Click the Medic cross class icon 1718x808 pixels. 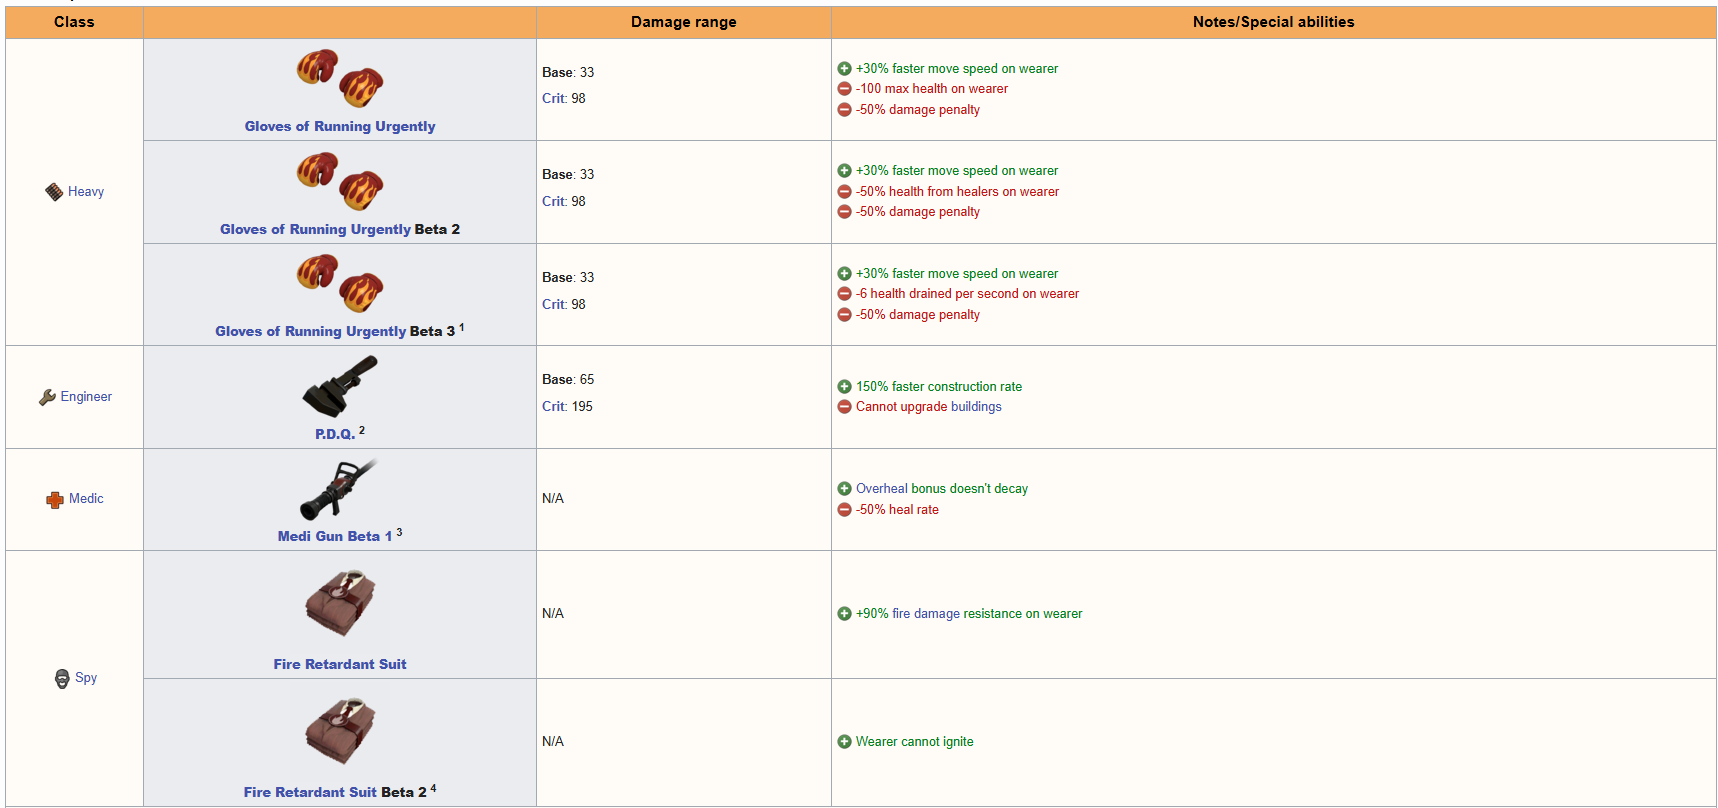point(55,499)
